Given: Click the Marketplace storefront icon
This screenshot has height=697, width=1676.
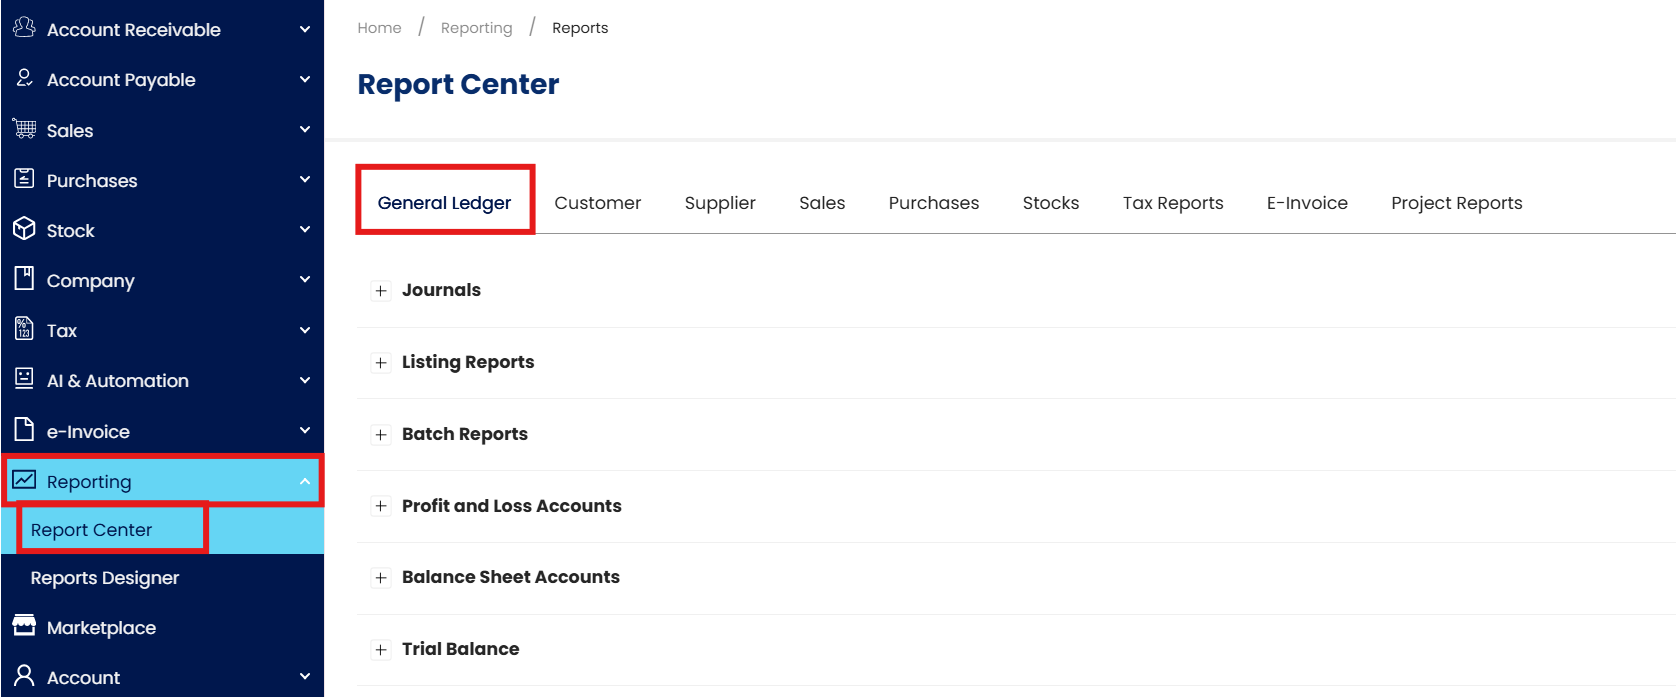Looking at the screenshot, I should tap(24, 626).
